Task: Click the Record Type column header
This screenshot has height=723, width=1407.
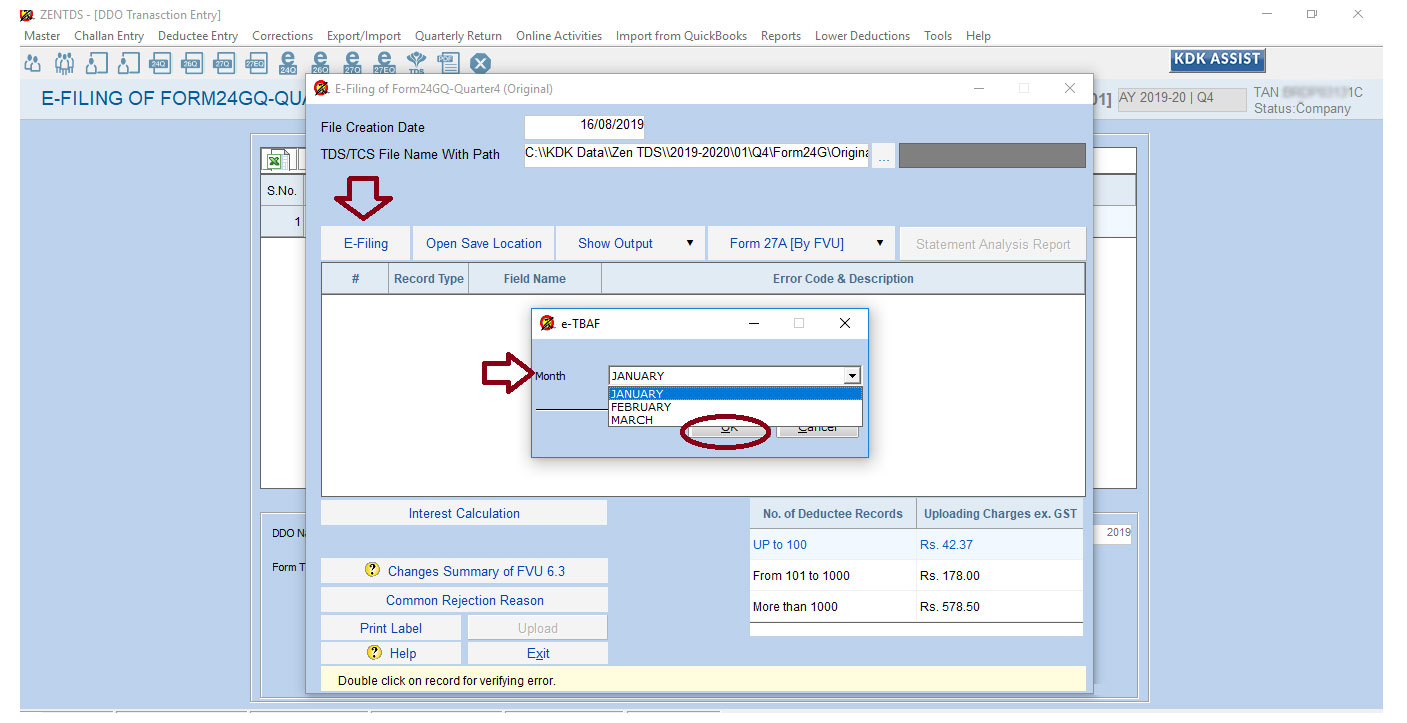Action: (x=429, y=279)
